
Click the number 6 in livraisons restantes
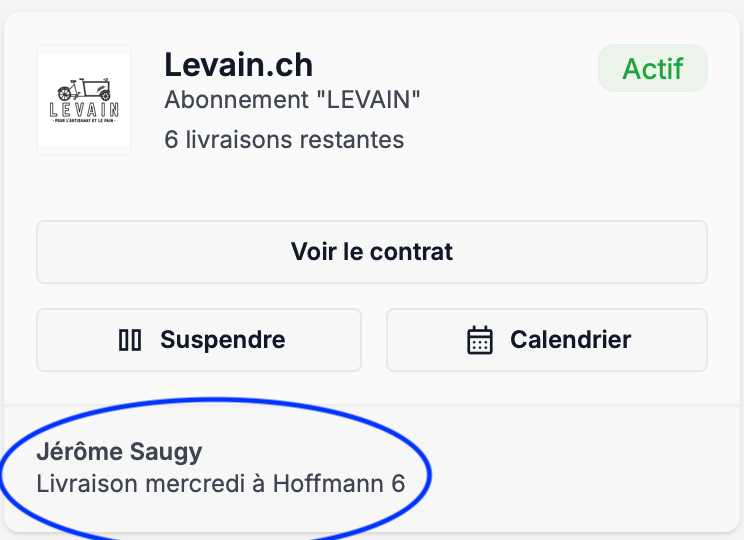pyautogui.click(x=171, y=139)
